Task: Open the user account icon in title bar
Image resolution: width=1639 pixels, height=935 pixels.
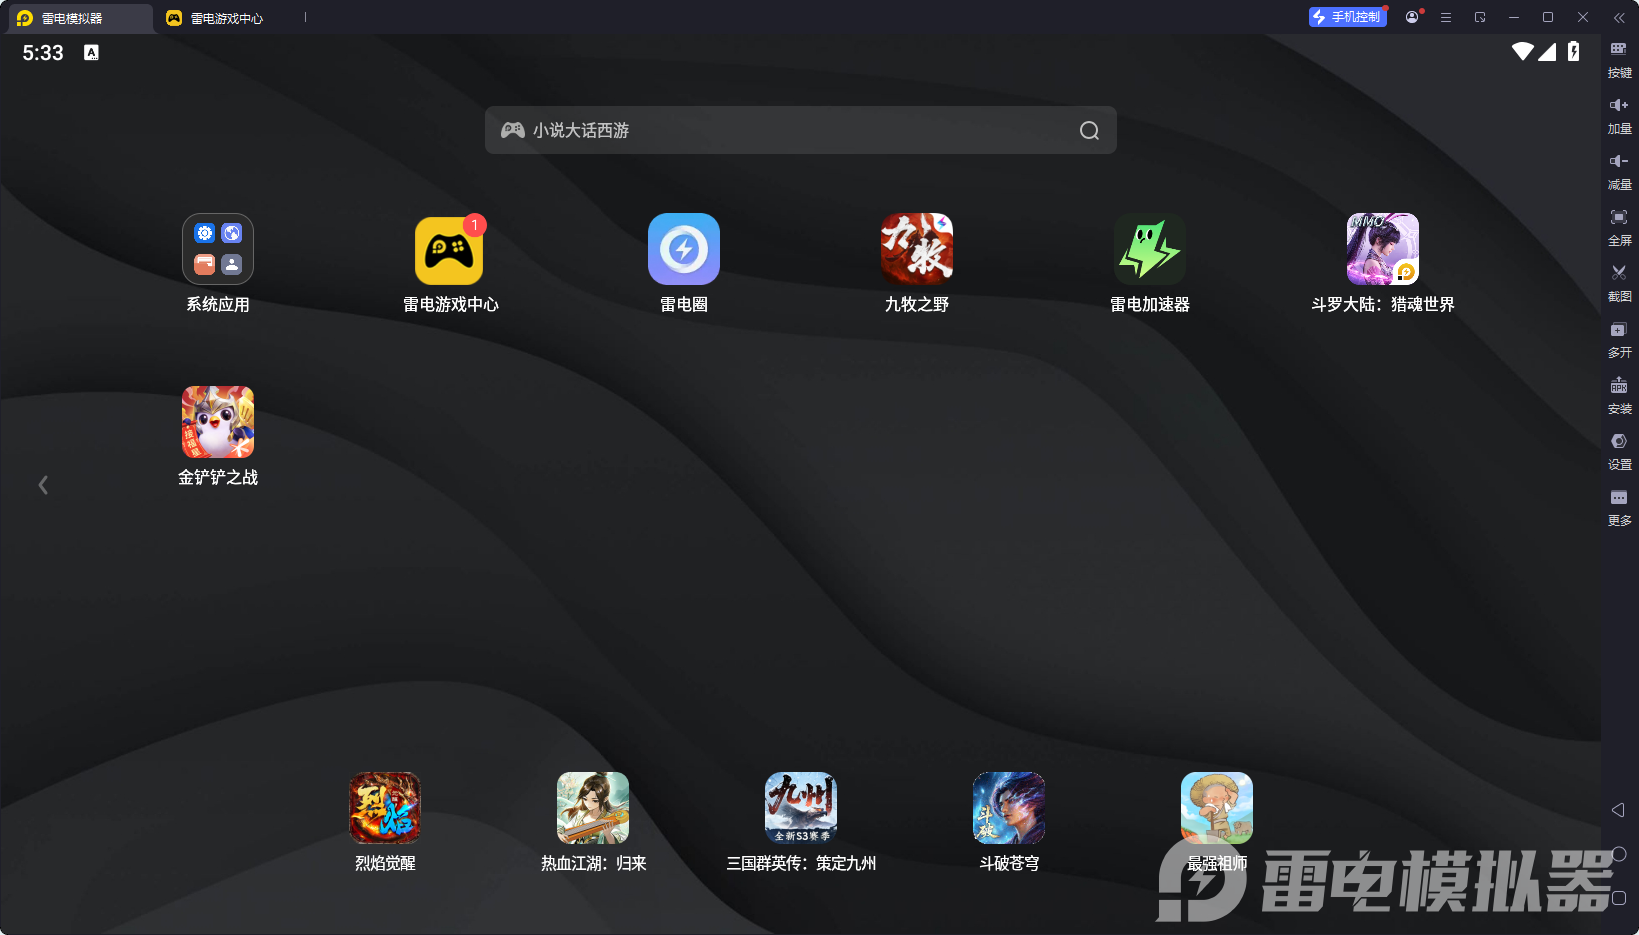Action: coord(1412,17)
